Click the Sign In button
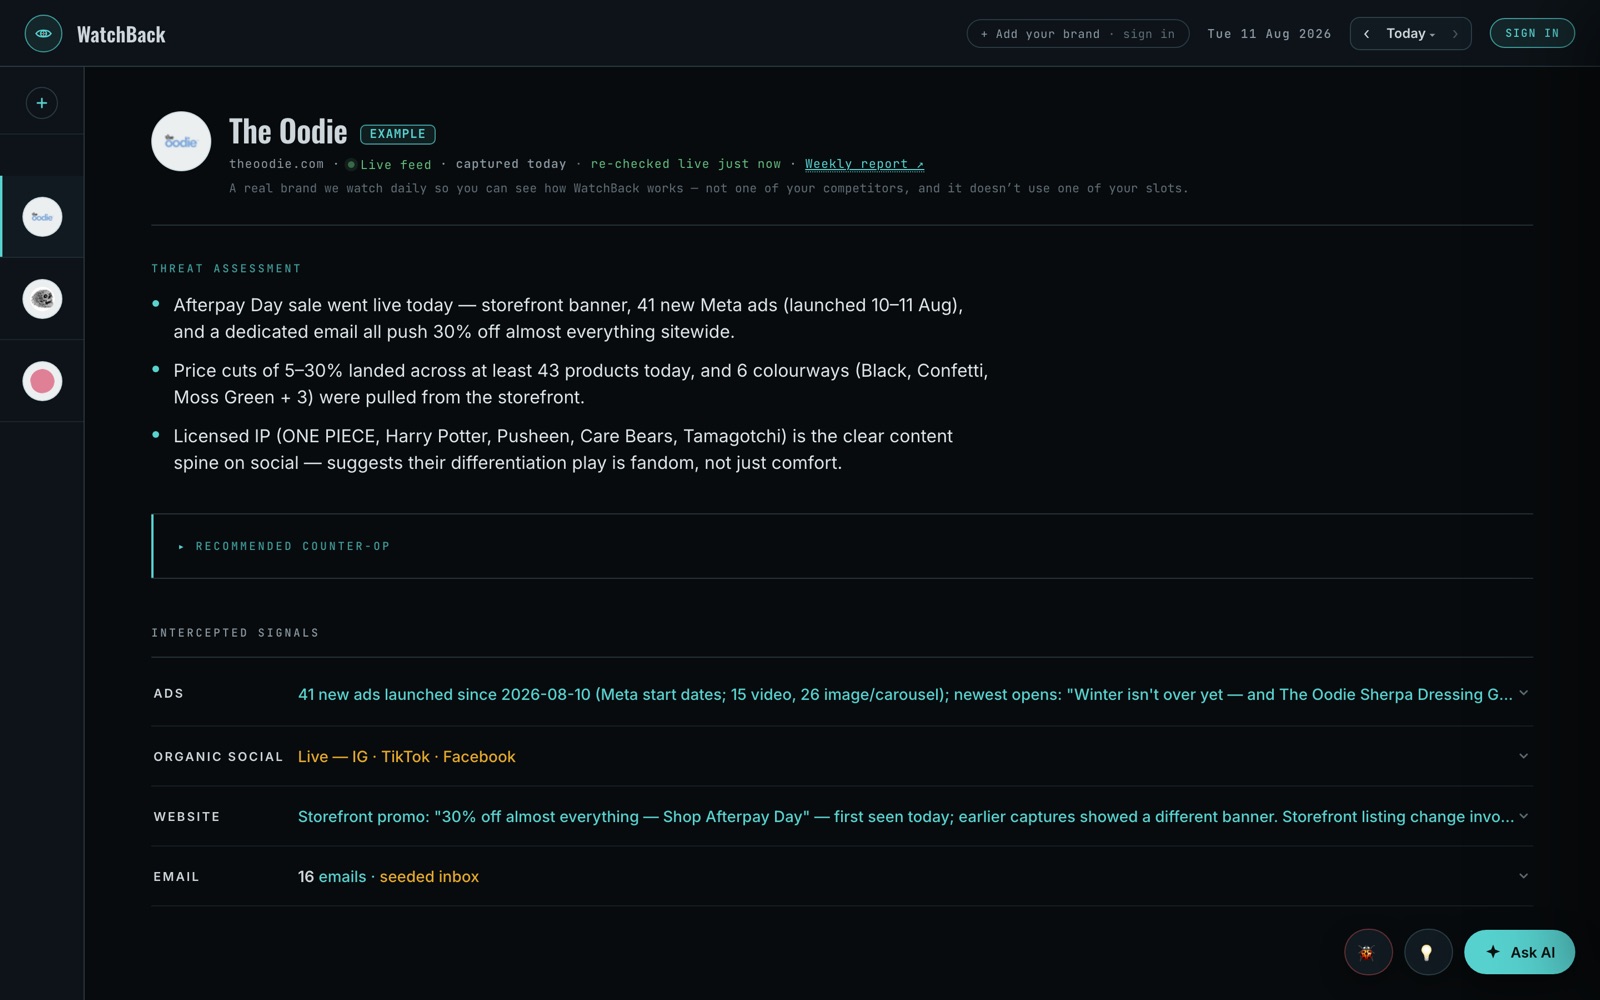 click(x=1532, y=33)
